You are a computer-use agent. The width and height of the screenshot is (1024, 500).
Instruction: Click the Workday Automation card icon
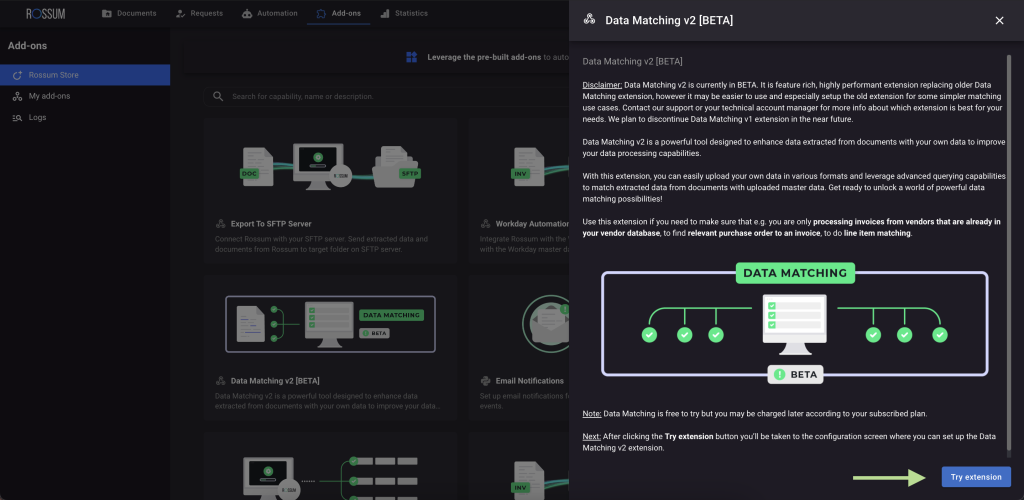tap(485, 224)
